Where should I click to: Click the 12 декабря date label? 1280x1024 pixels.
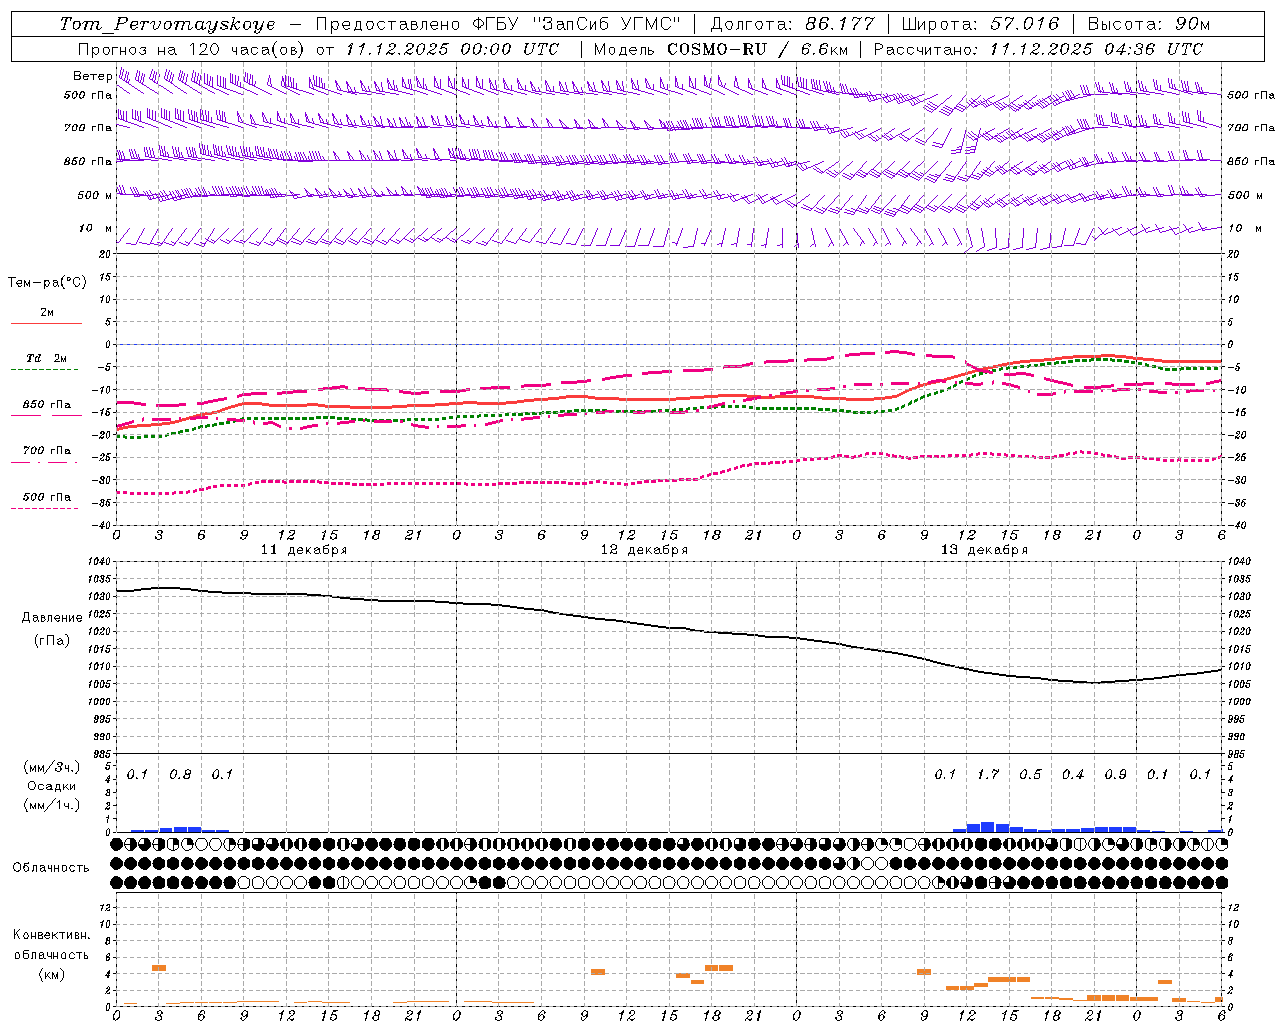pyautogui.click(x=644, y=550)
